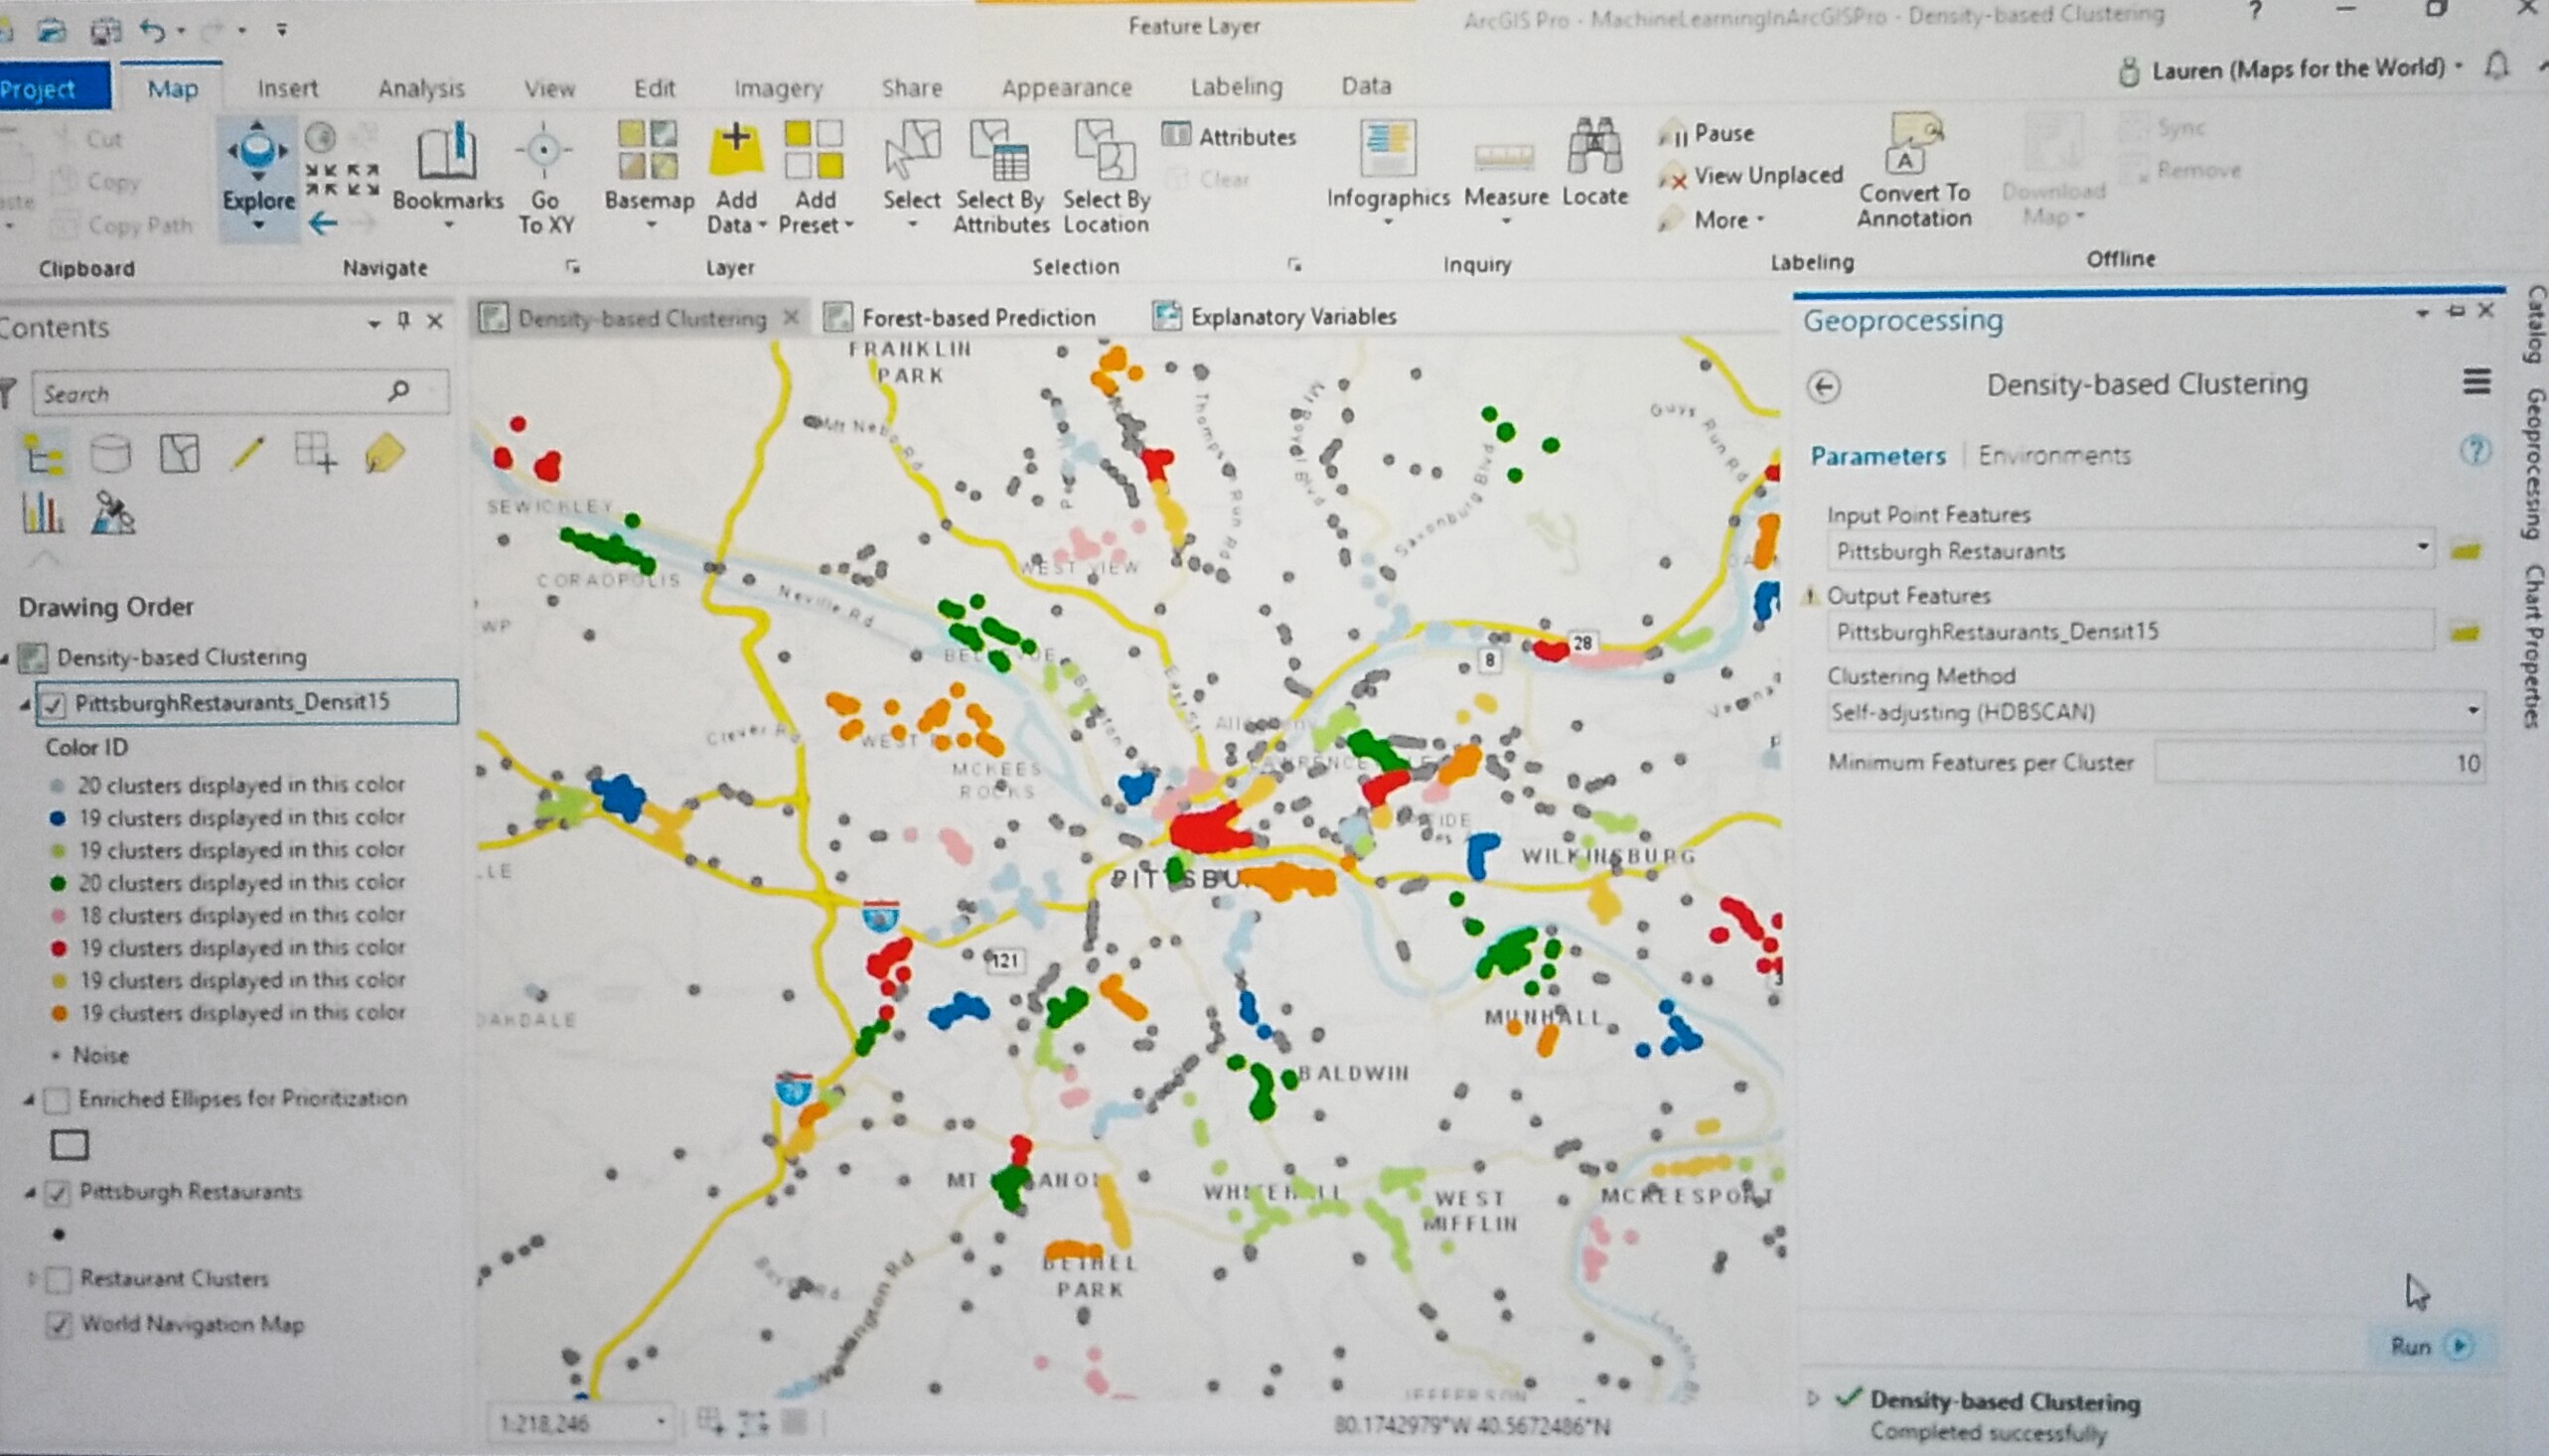Browse for input point features
The image size is (2549, 1456).
(2466, 550)
